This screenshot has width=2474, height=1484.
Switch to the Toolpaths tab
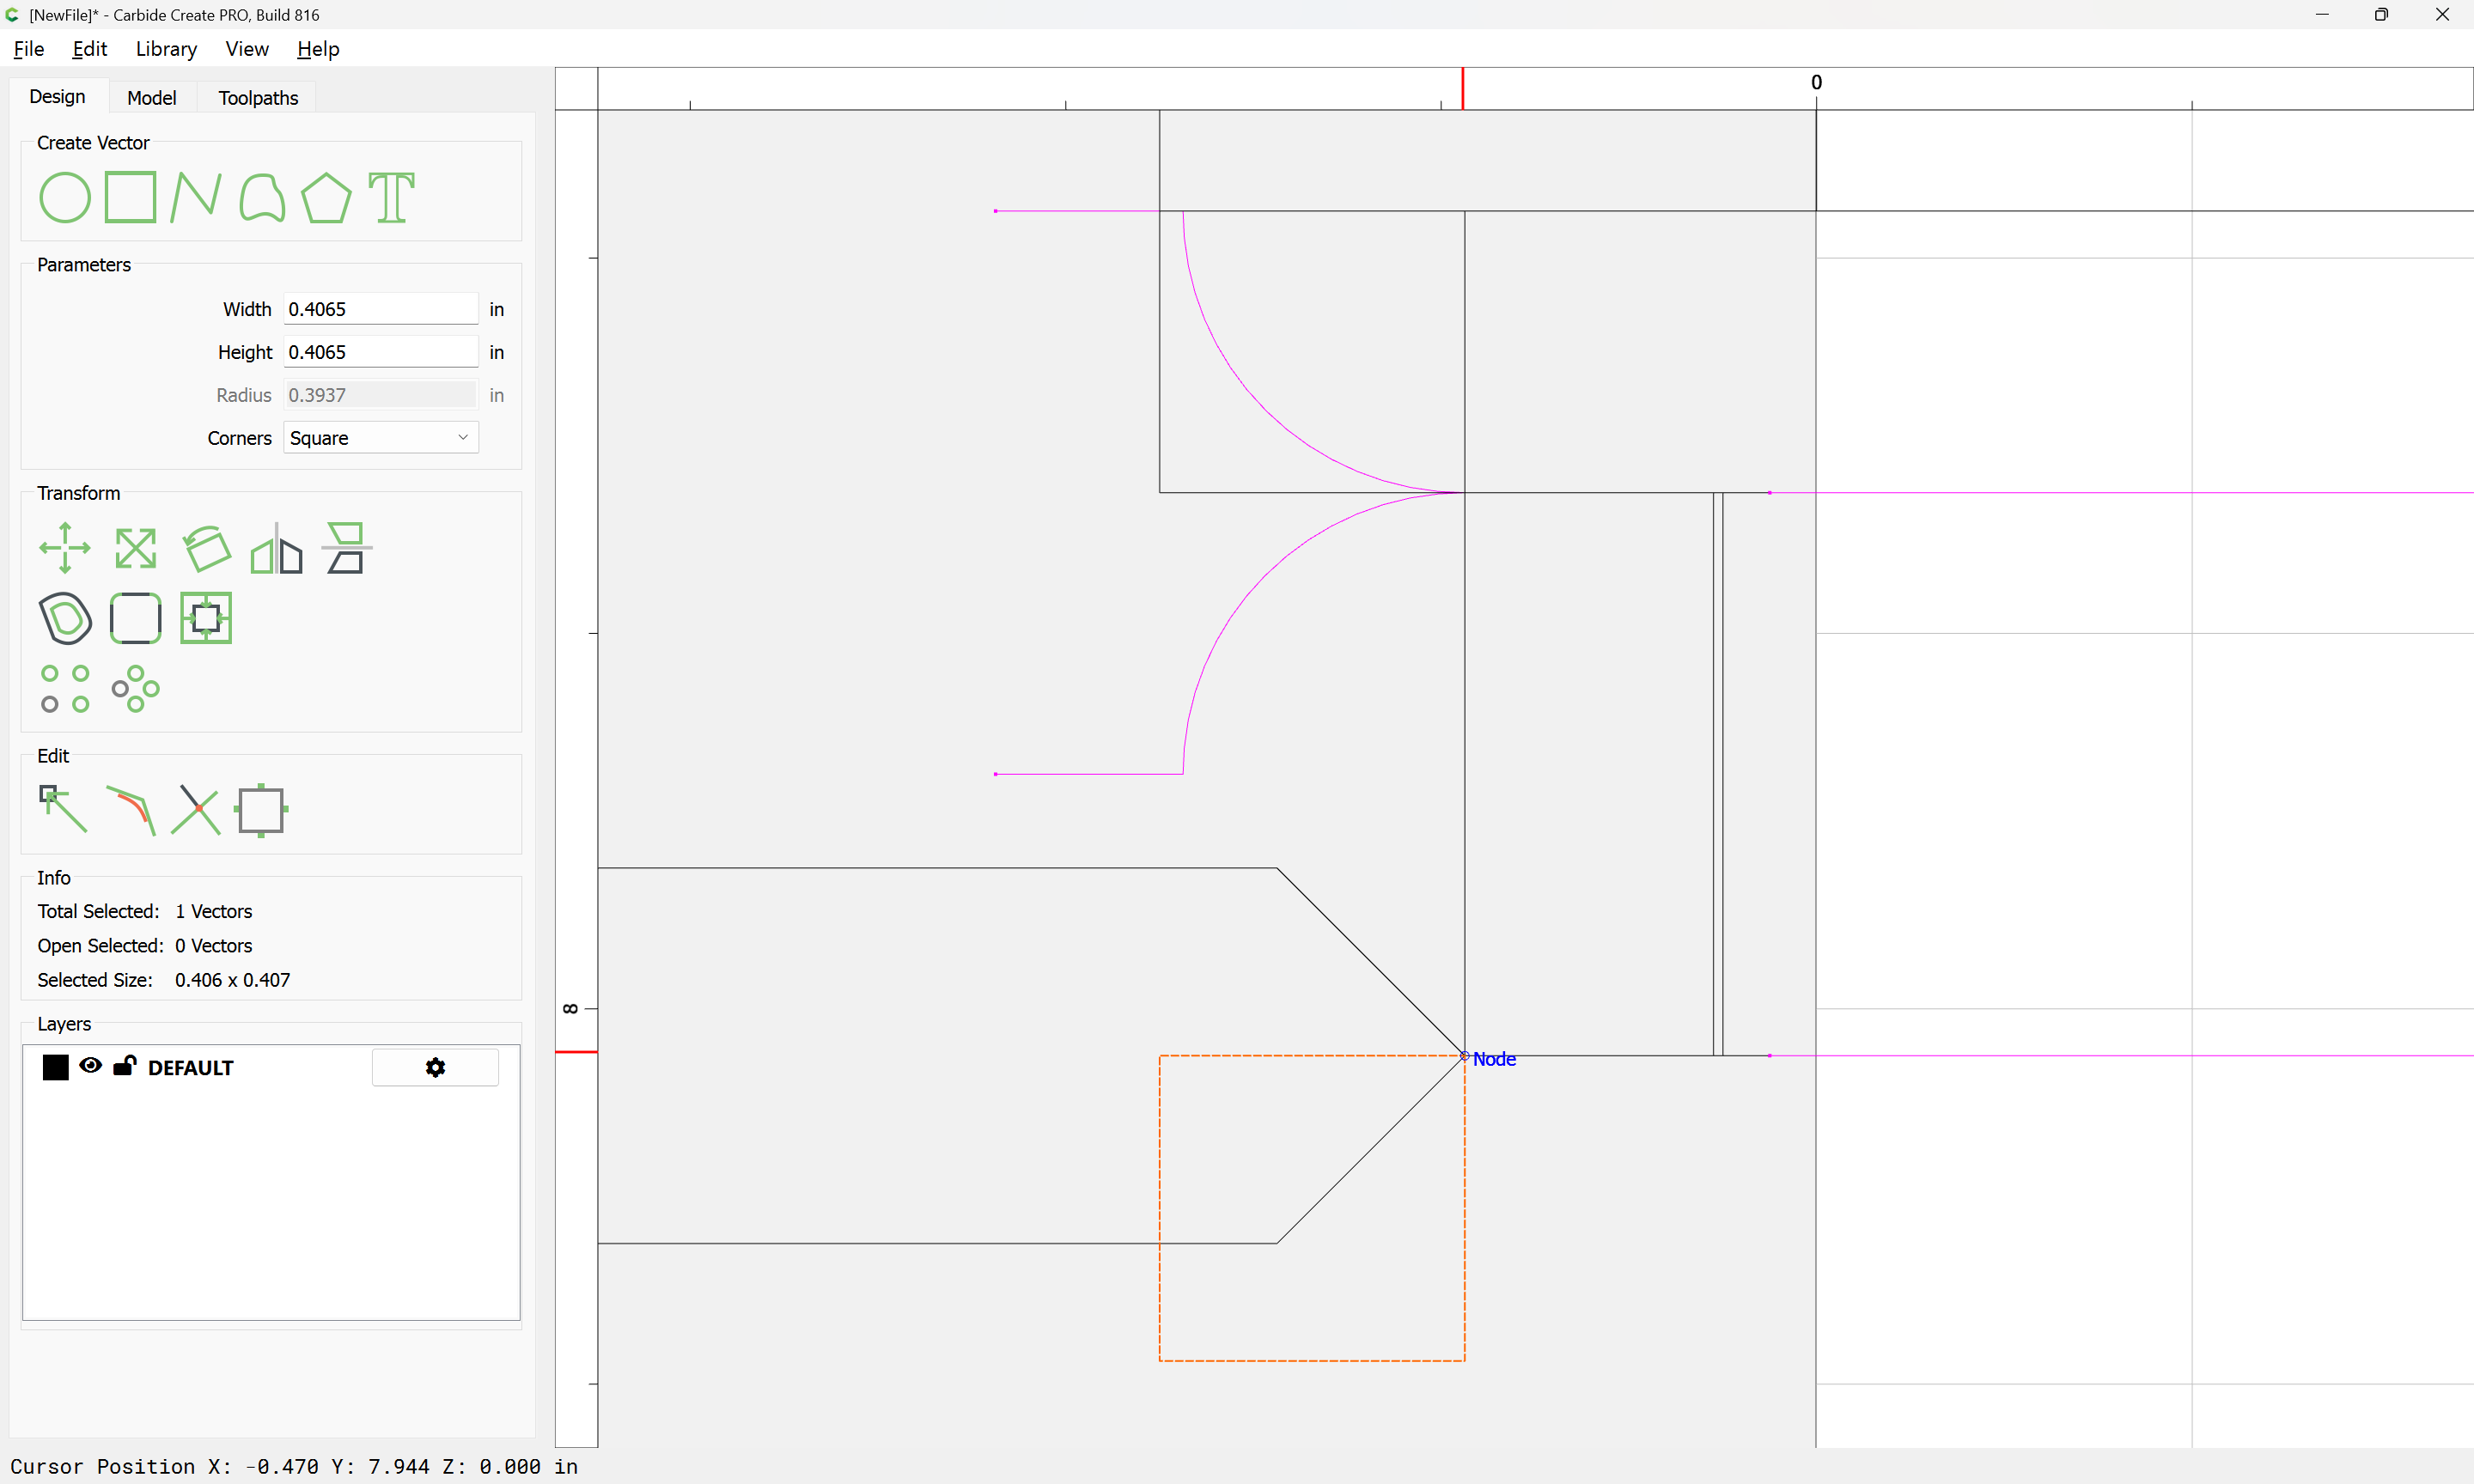coord(258,97)
